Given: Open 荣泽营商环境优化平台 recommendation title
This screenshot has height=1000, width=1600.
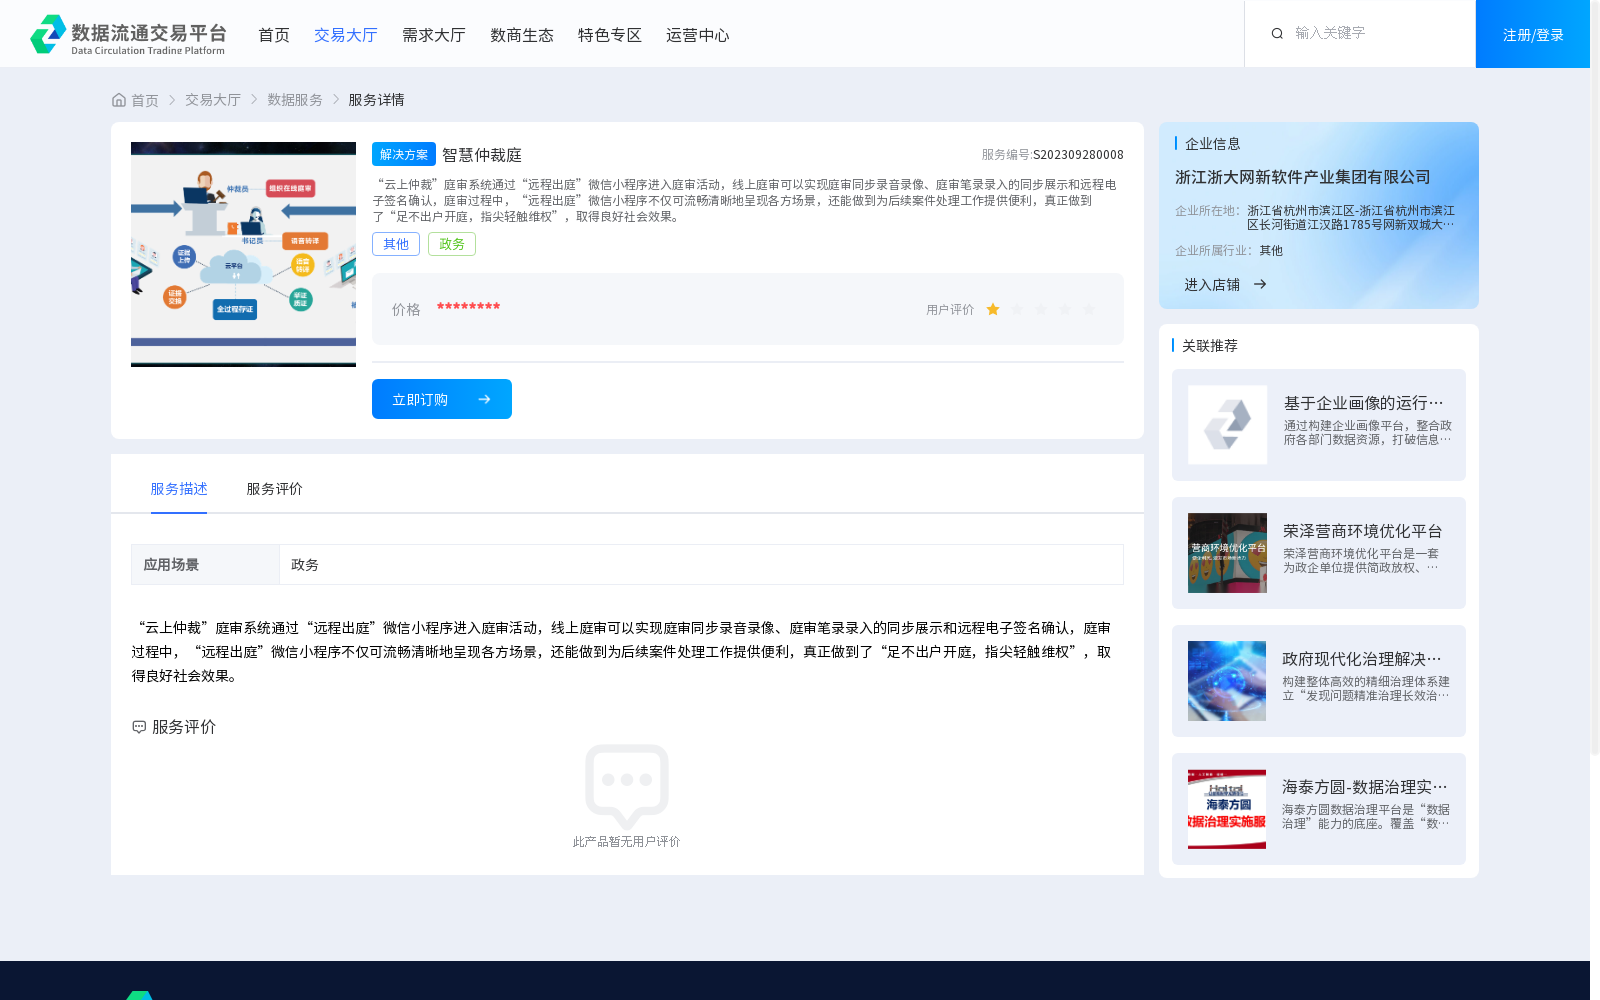Looking at the screenshot, I should pyautogui.click(x=1363, y=531).
